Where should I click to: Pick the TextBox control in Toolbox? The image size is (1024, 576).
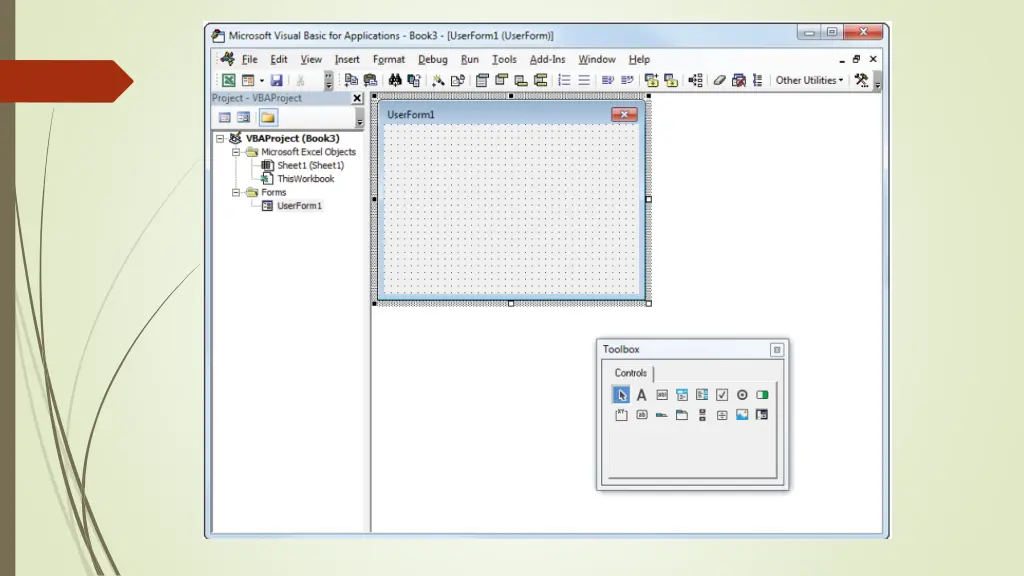pyautogui.click(x=662, y=394)
